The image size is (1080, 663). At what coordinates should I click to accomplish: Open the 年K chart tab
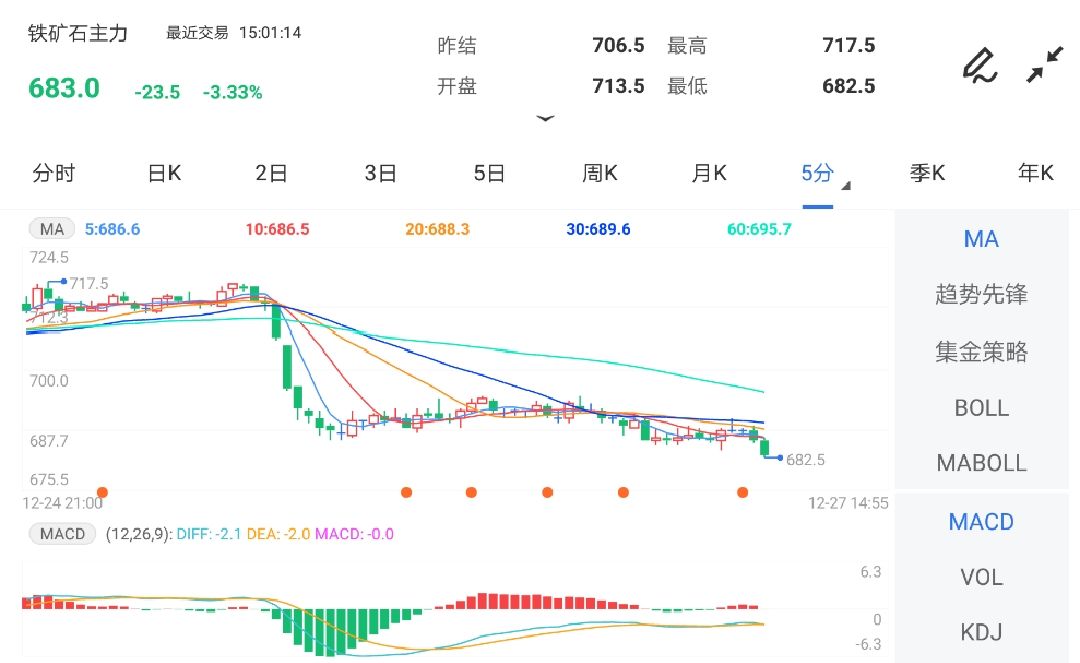click(1036, 173)
